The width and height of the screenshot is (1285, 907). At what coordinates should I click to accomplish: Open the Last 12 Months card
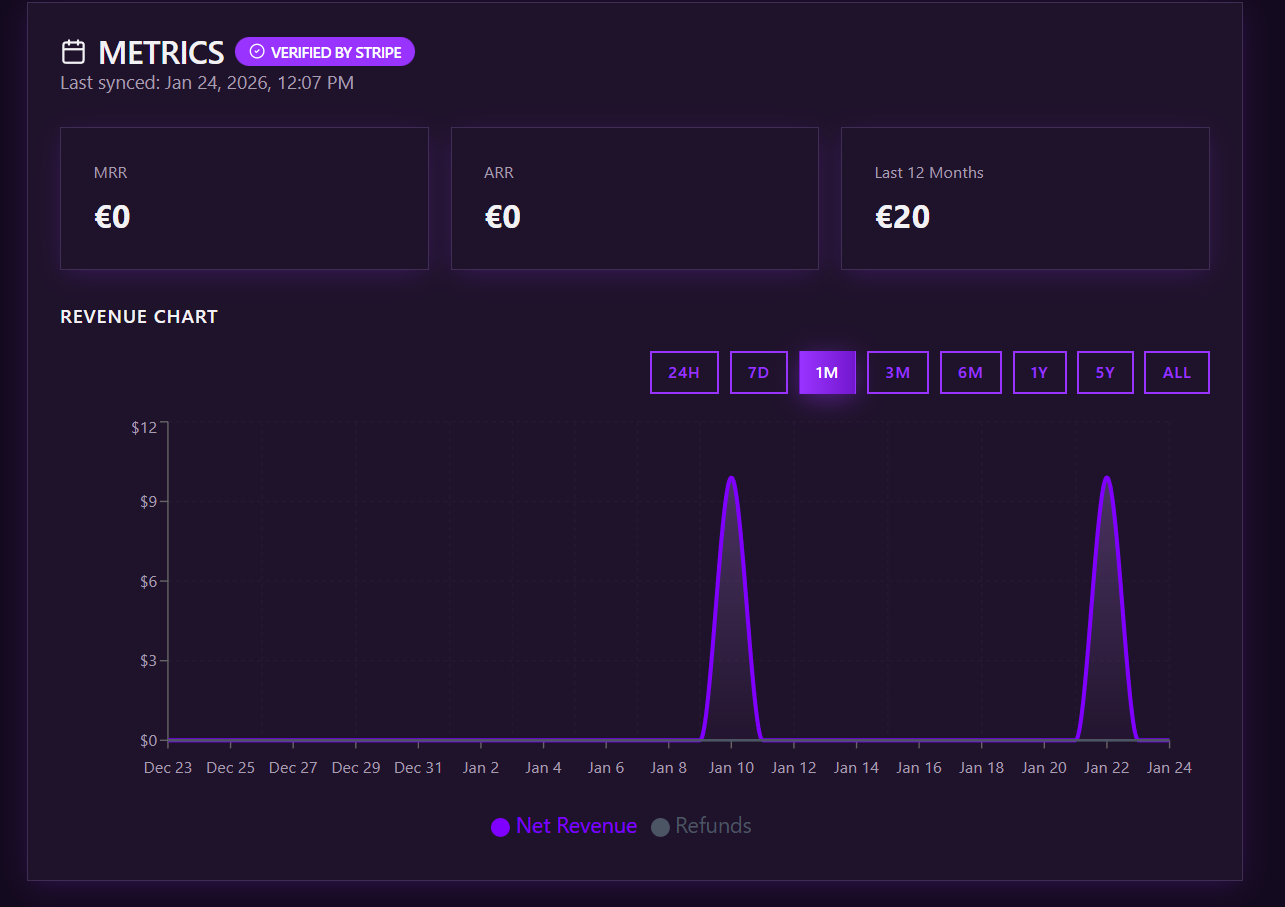click(1025, 197)
